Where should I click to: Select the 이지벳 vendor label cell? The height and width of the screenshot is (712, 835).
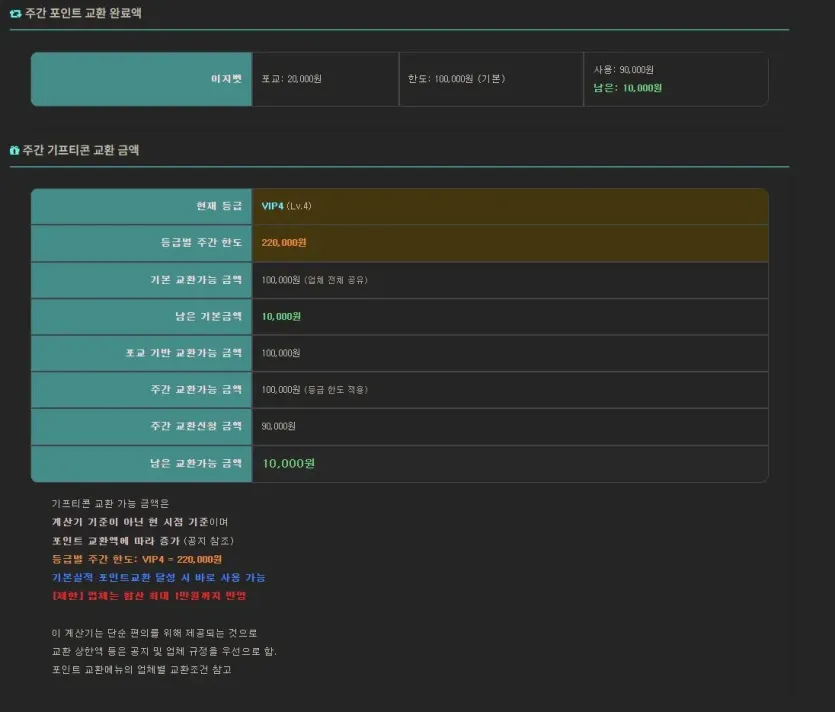[x=141, y=79]
